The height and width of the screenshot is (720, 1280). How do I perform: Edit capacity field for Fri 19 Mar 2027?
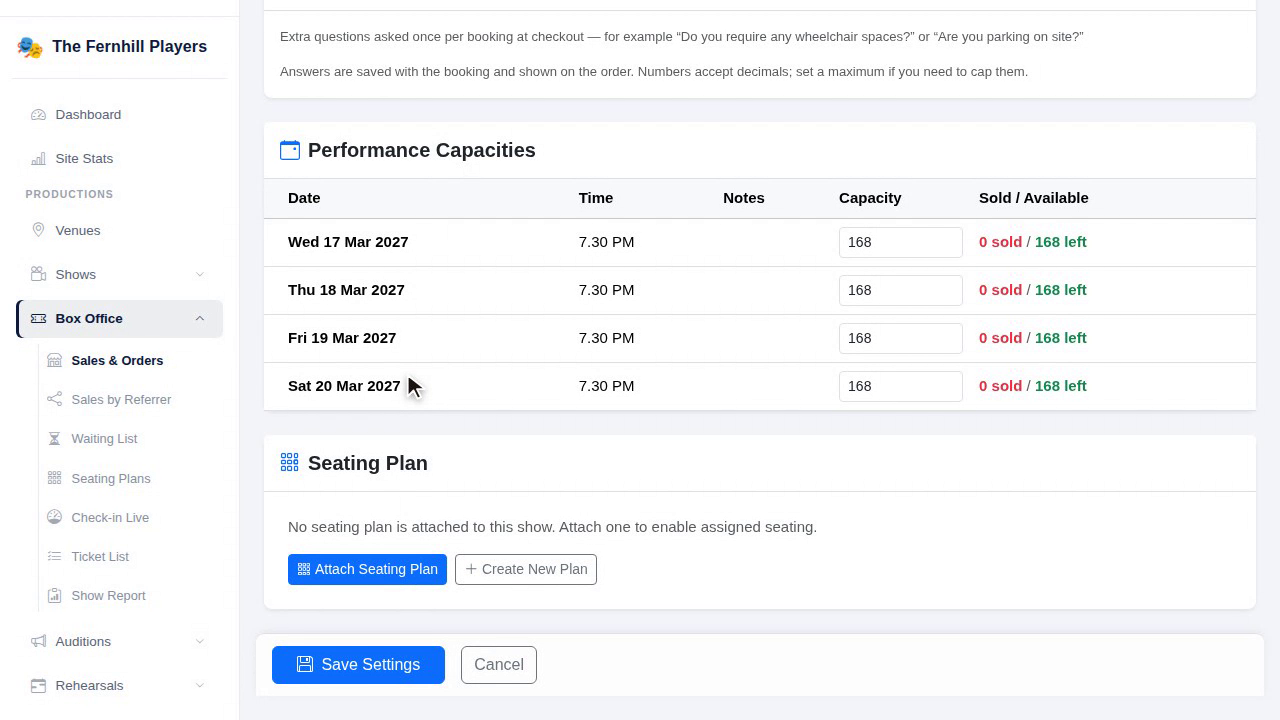(901, 338)
